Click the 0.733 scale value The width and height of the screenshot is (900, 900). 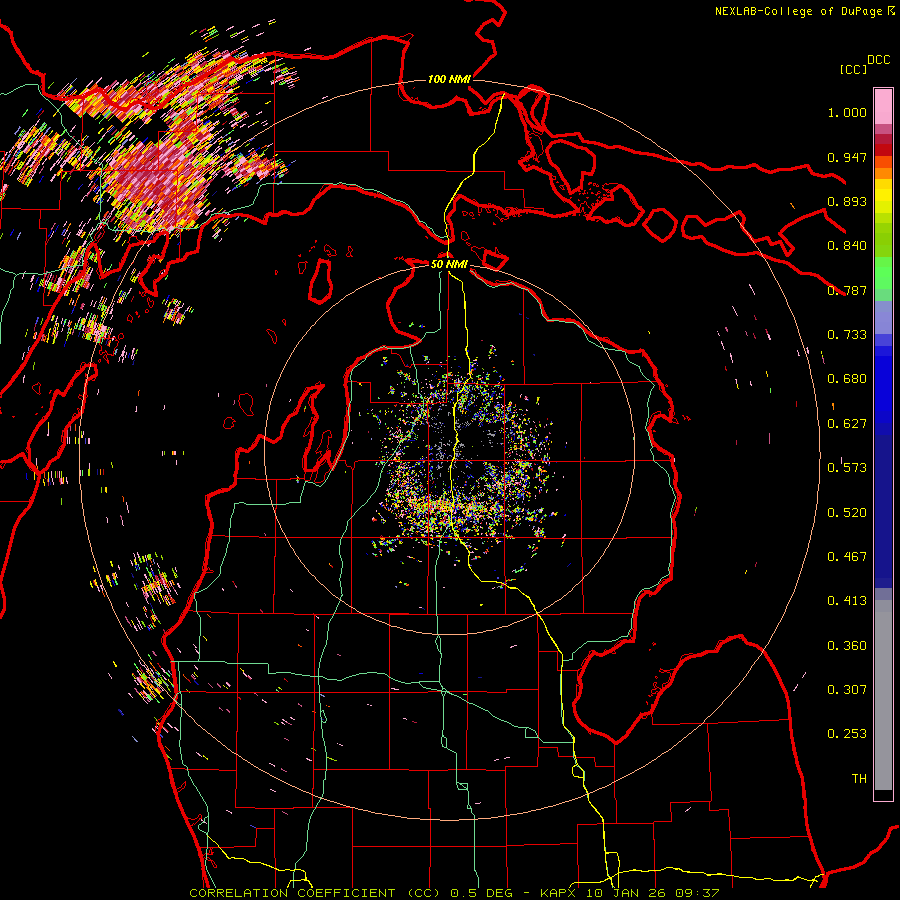847,335
